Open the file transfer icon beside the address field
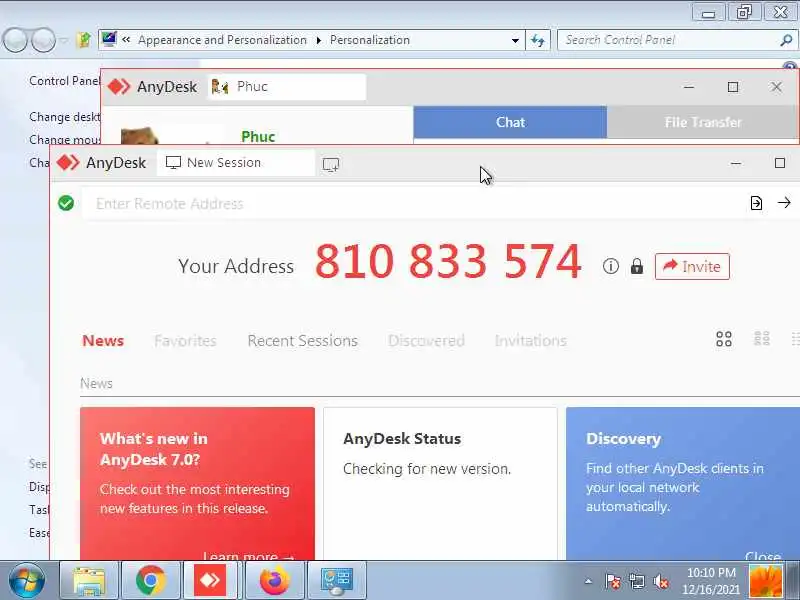The image size is (800, 600). click(x=756, y=203)
